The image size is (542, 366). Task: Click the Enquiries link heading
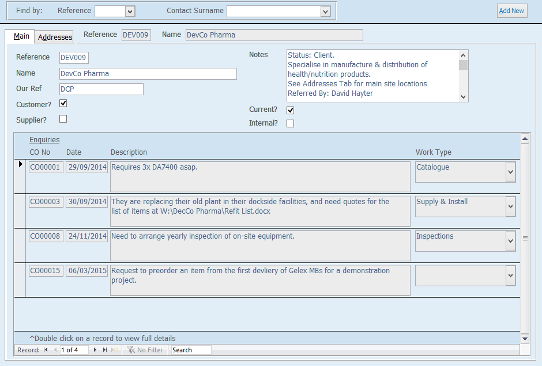pos(44,140)
